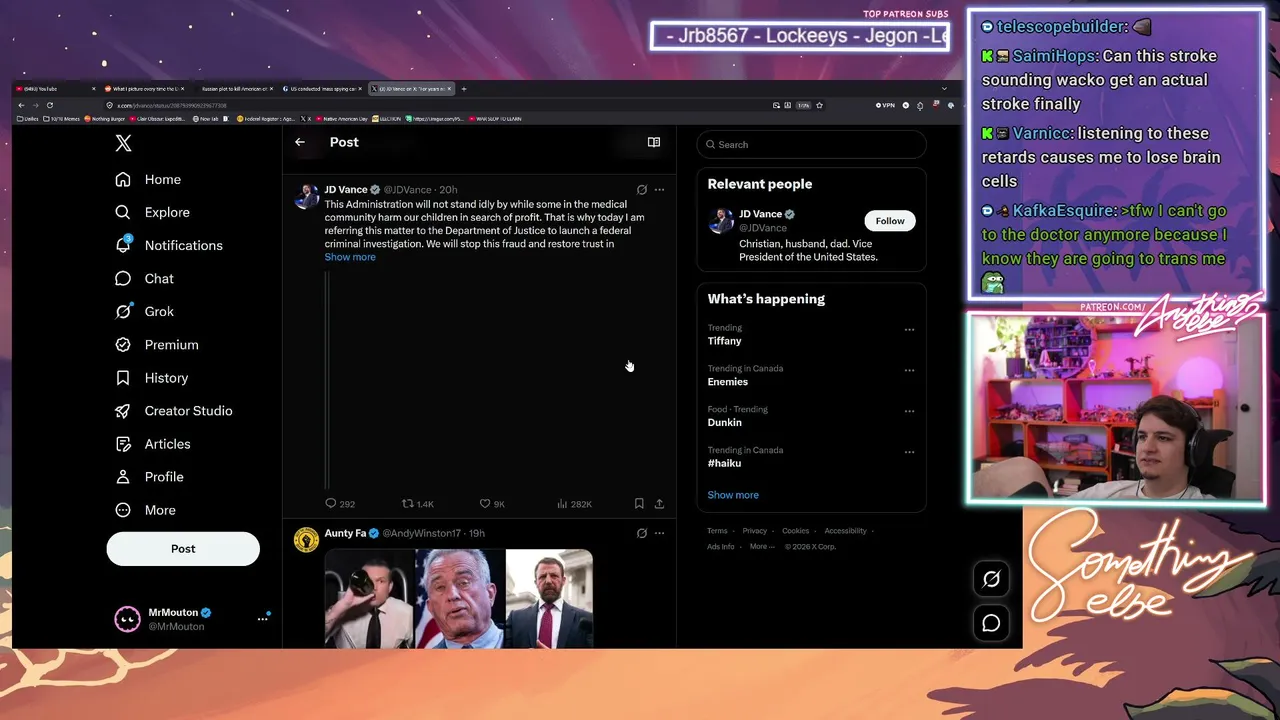Image resolution: width=1280 pixels, height=720 pixels.
Task: Open floating chat bubble button at bottom right
Action: click(x=991, y=623)
